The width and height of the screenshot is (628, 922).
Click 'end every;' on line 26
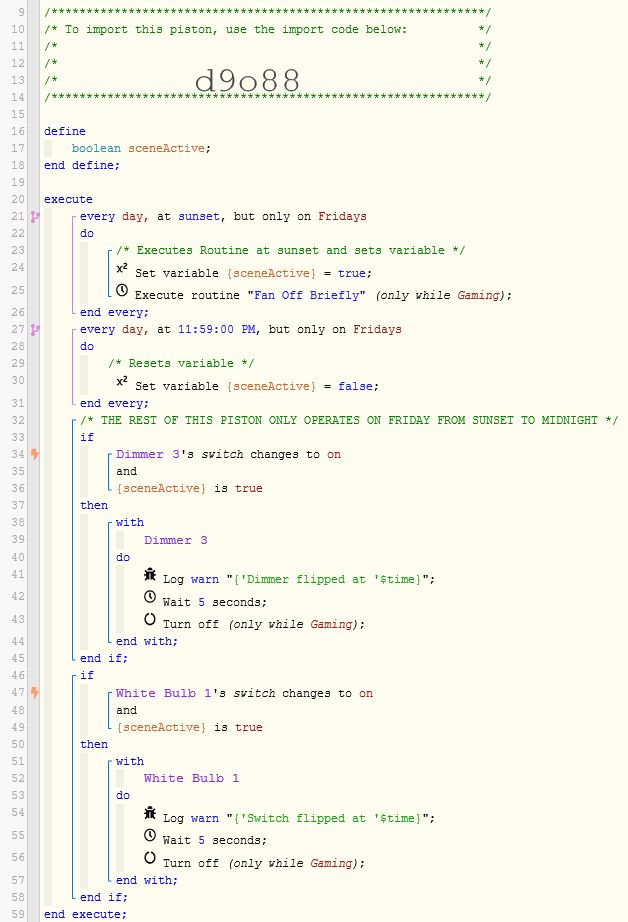click(114, 312)
